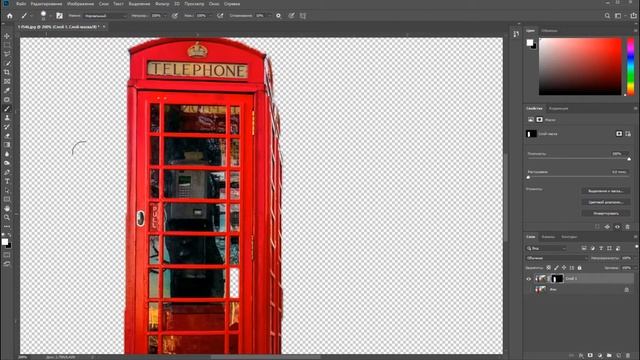Open the search icon in options bar
640x360 pixels.
607,16
